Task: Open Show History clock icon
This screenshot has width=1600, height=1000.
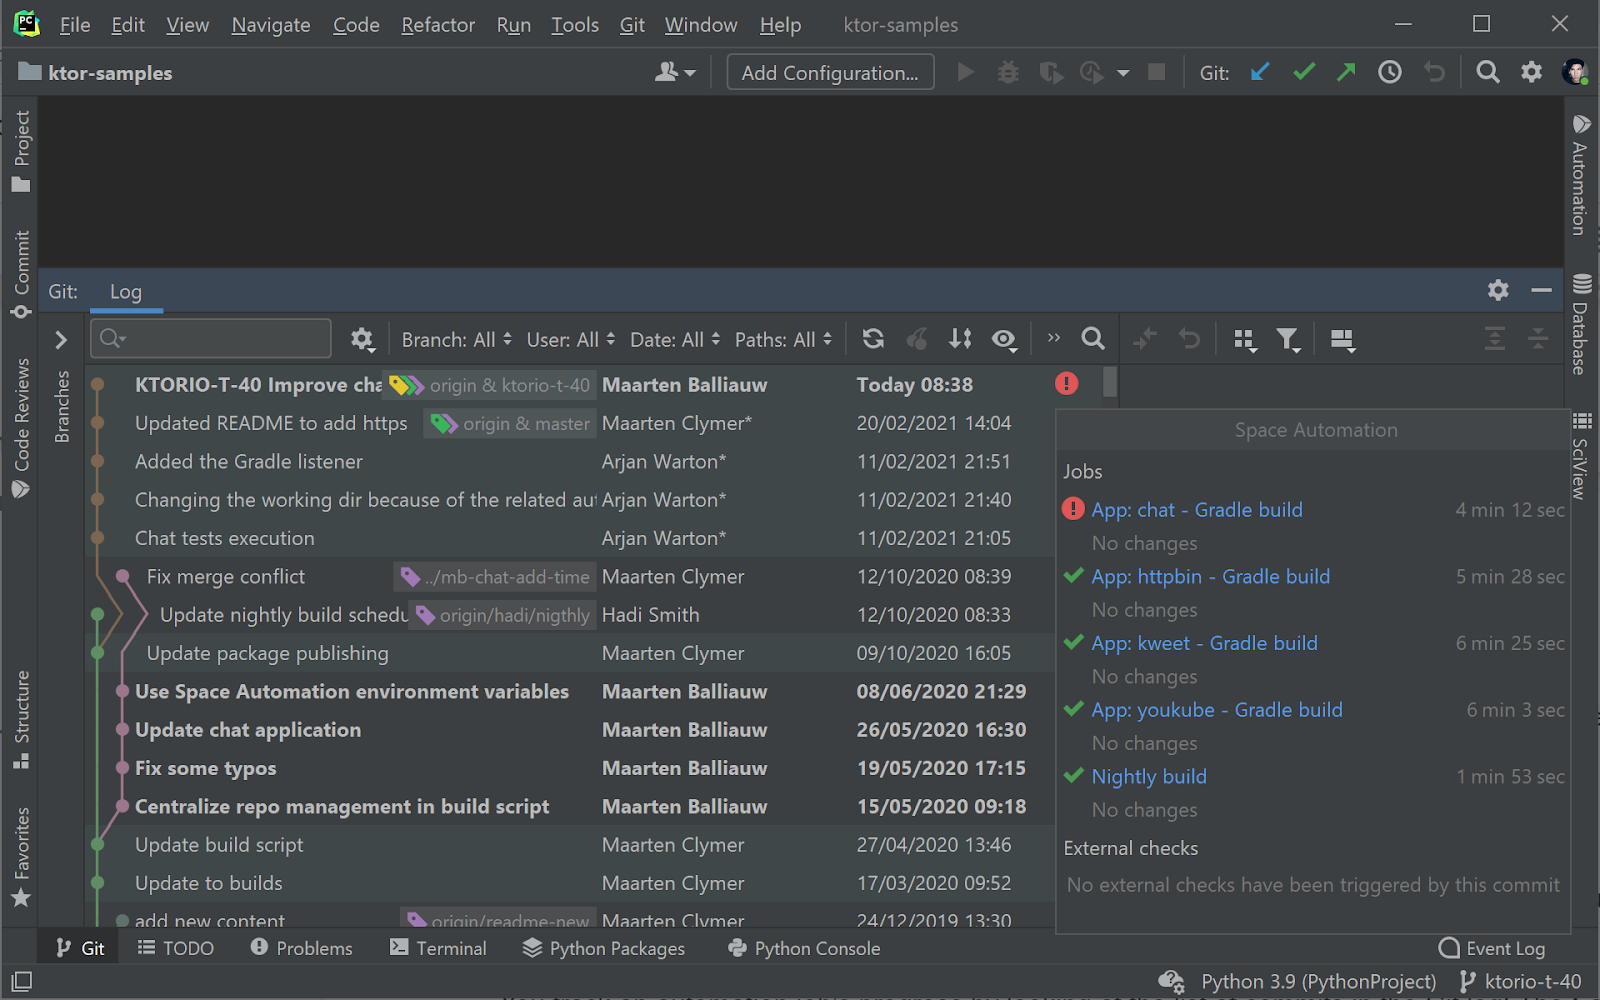Action: [1389, 72]
